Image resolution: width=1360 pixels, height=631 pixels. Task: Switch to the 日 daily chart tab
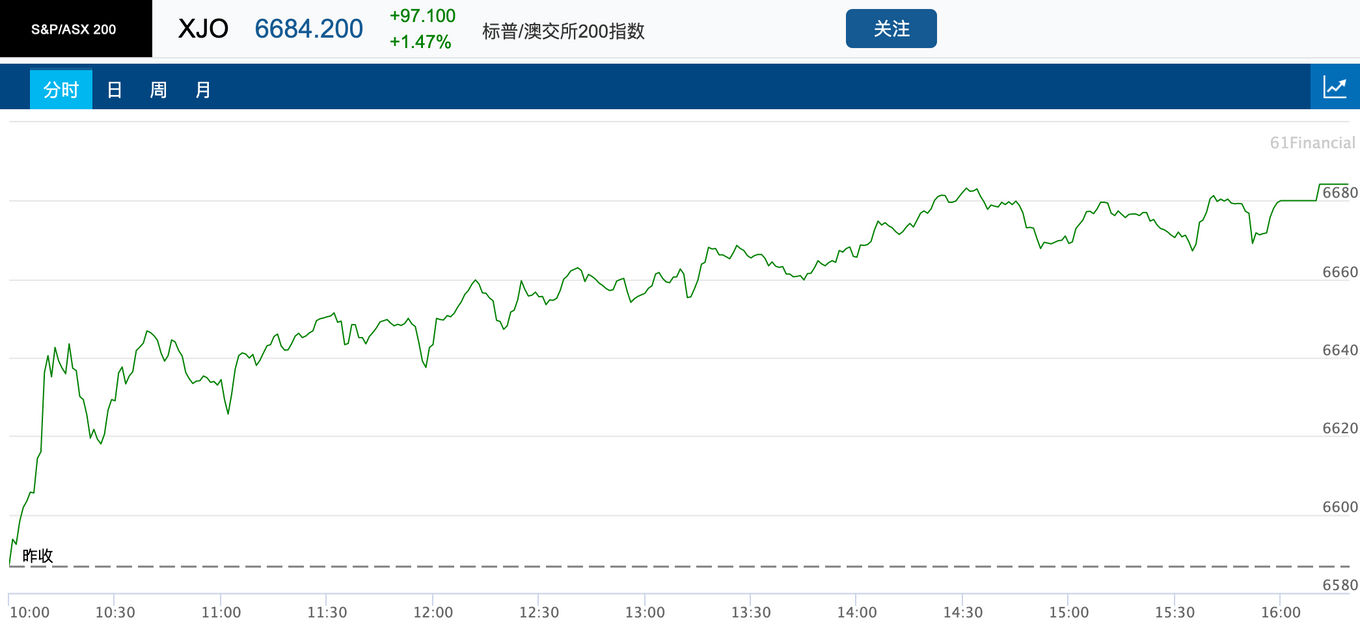point(115,90)
